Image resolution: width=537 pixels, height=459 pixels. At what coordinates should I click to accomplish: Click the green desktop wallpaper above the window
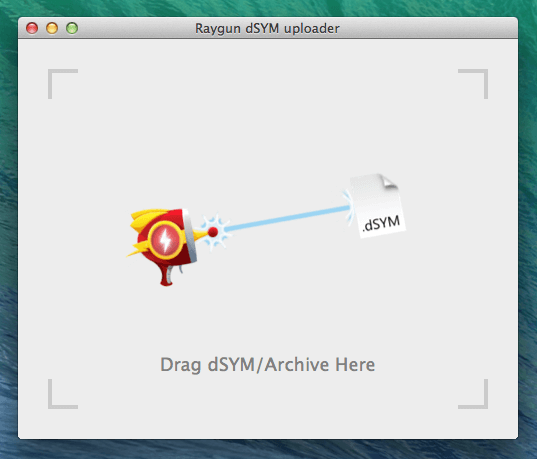tap(268, 8)
